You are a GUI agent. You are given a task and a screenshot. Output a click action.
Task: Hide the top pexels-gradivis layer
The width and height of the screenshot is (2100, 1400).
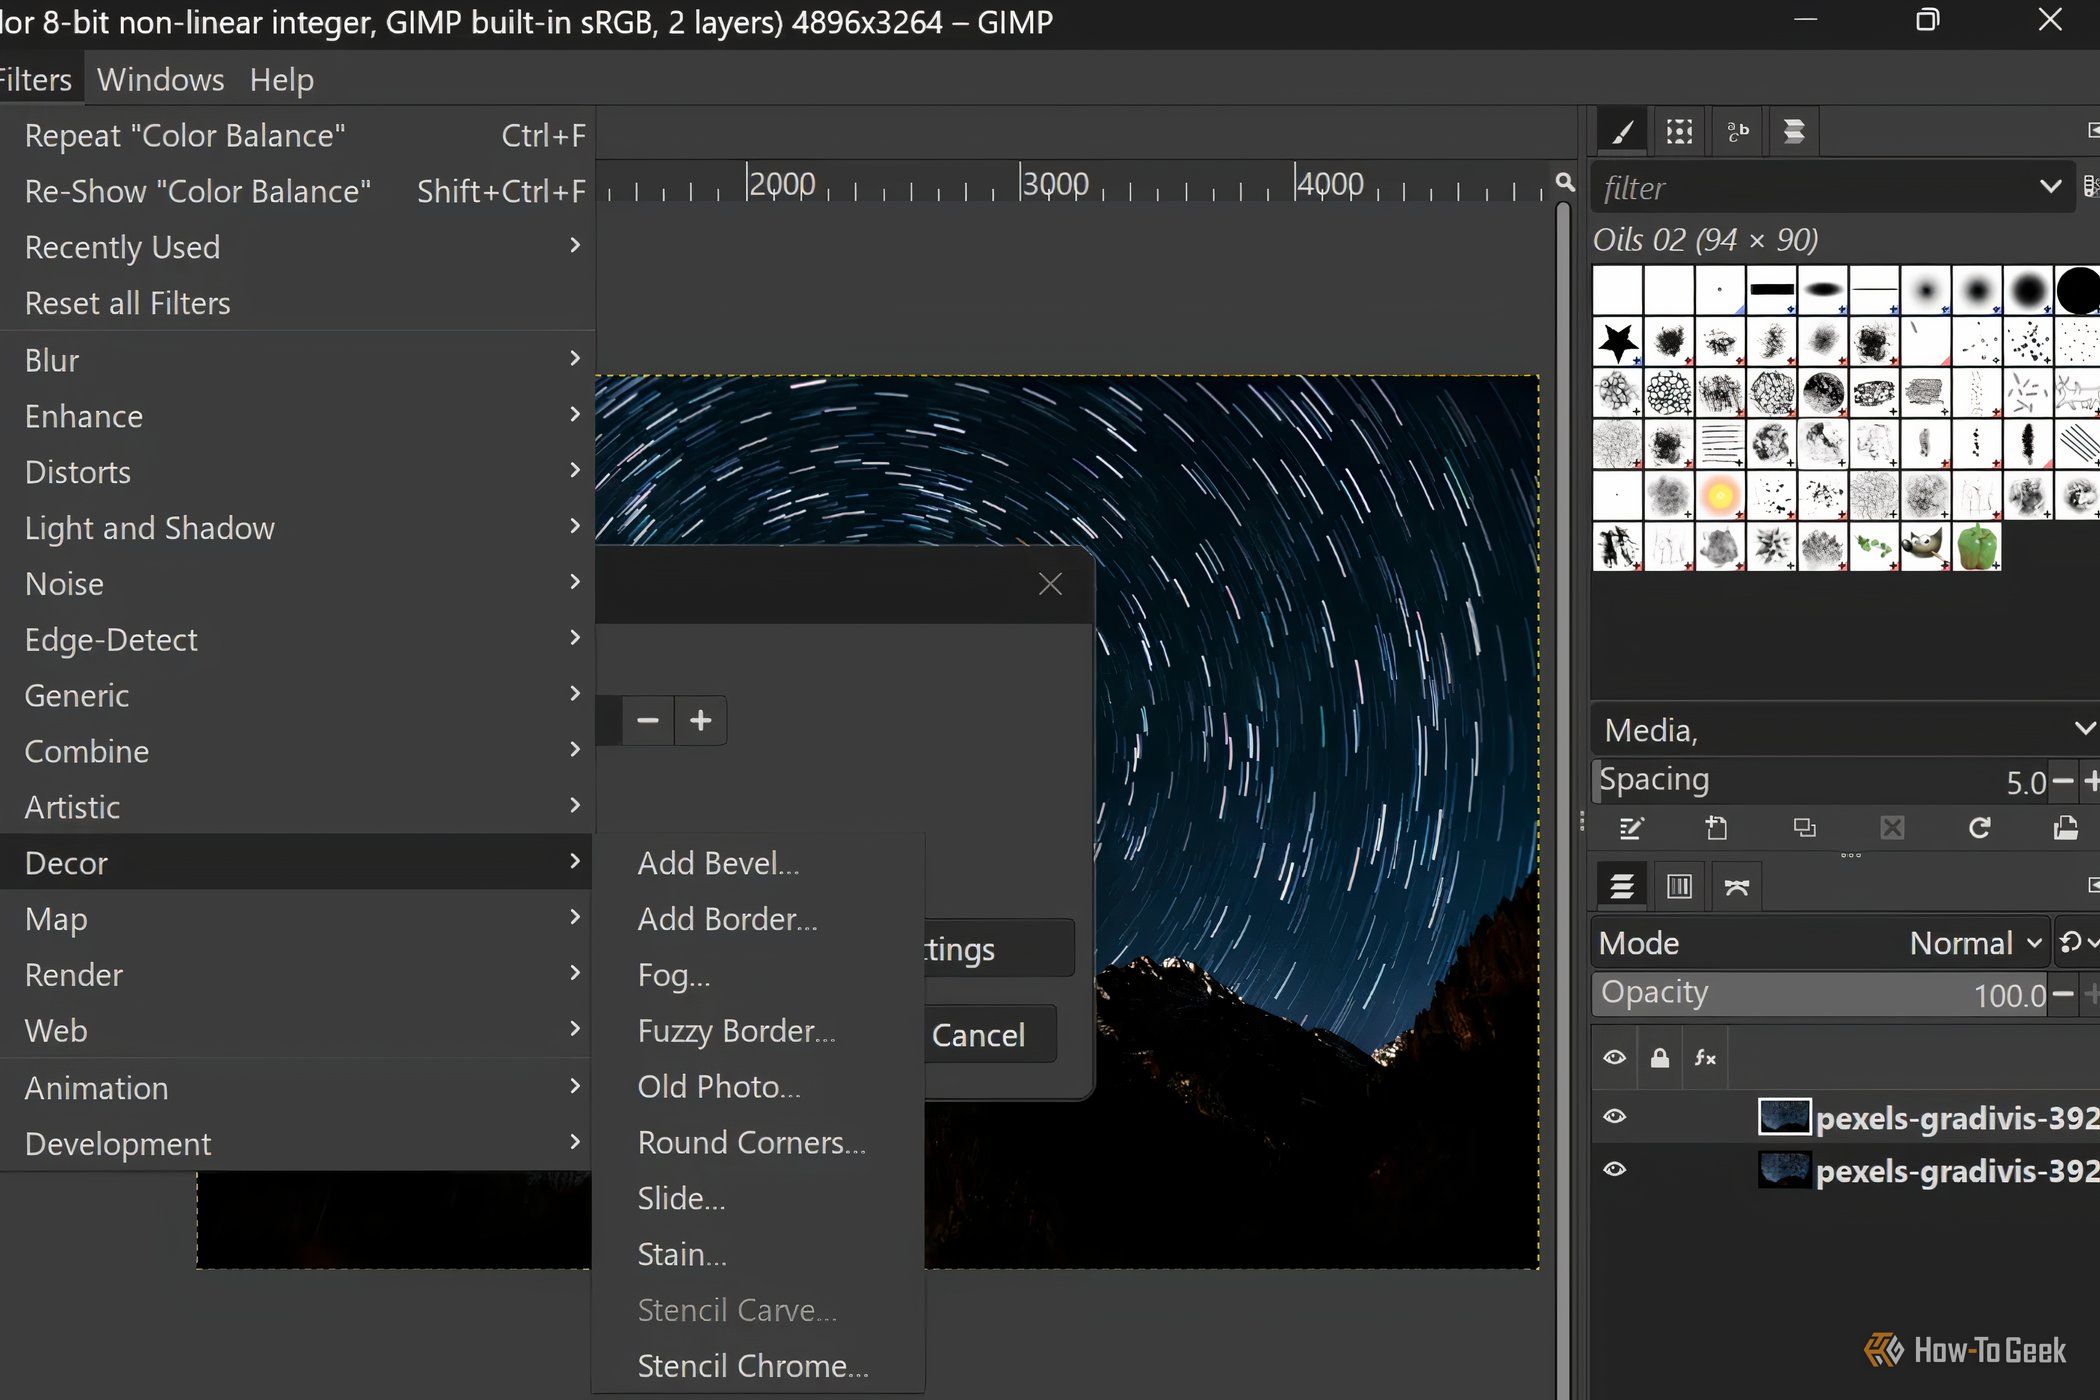point(1614,1116)
